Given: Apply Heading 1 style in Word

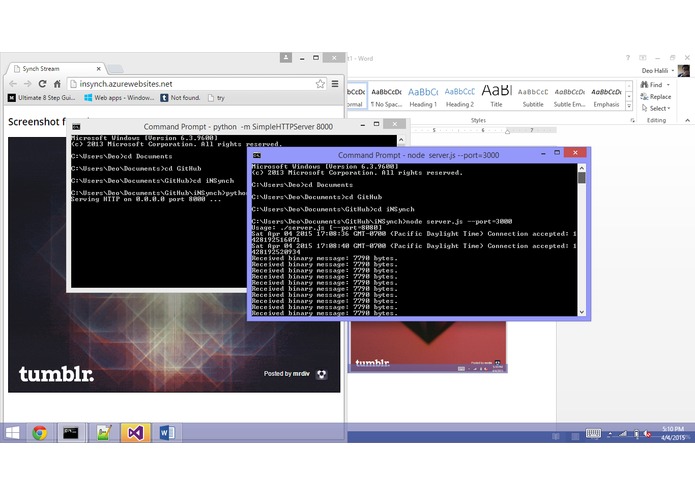Looking at the screenshot, I should point(423,97).
